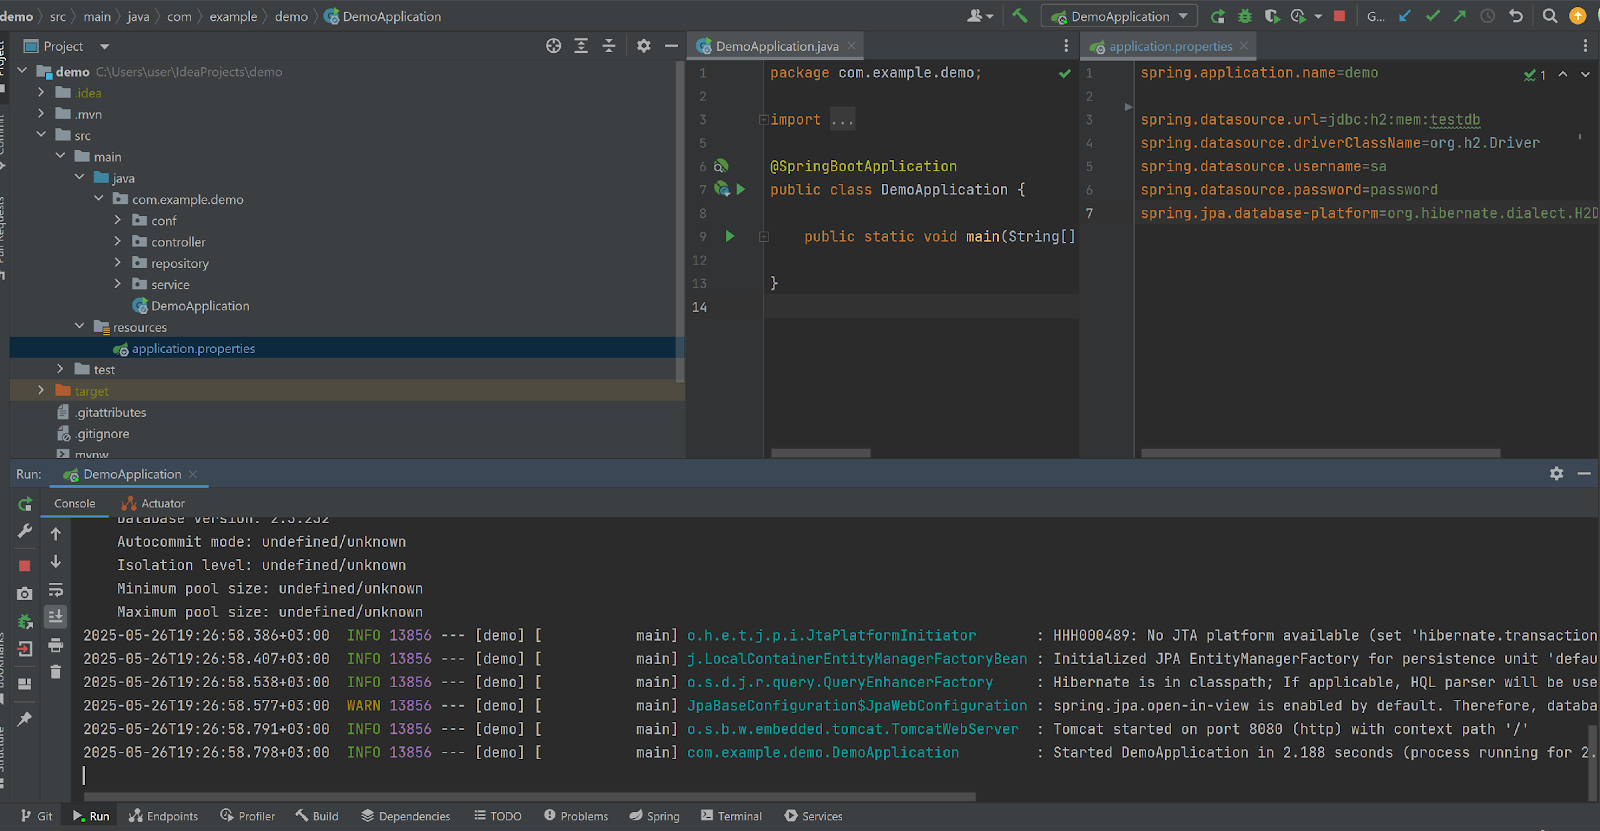Open Search Everywhere magnifier icon

(x=1550, y=16)
